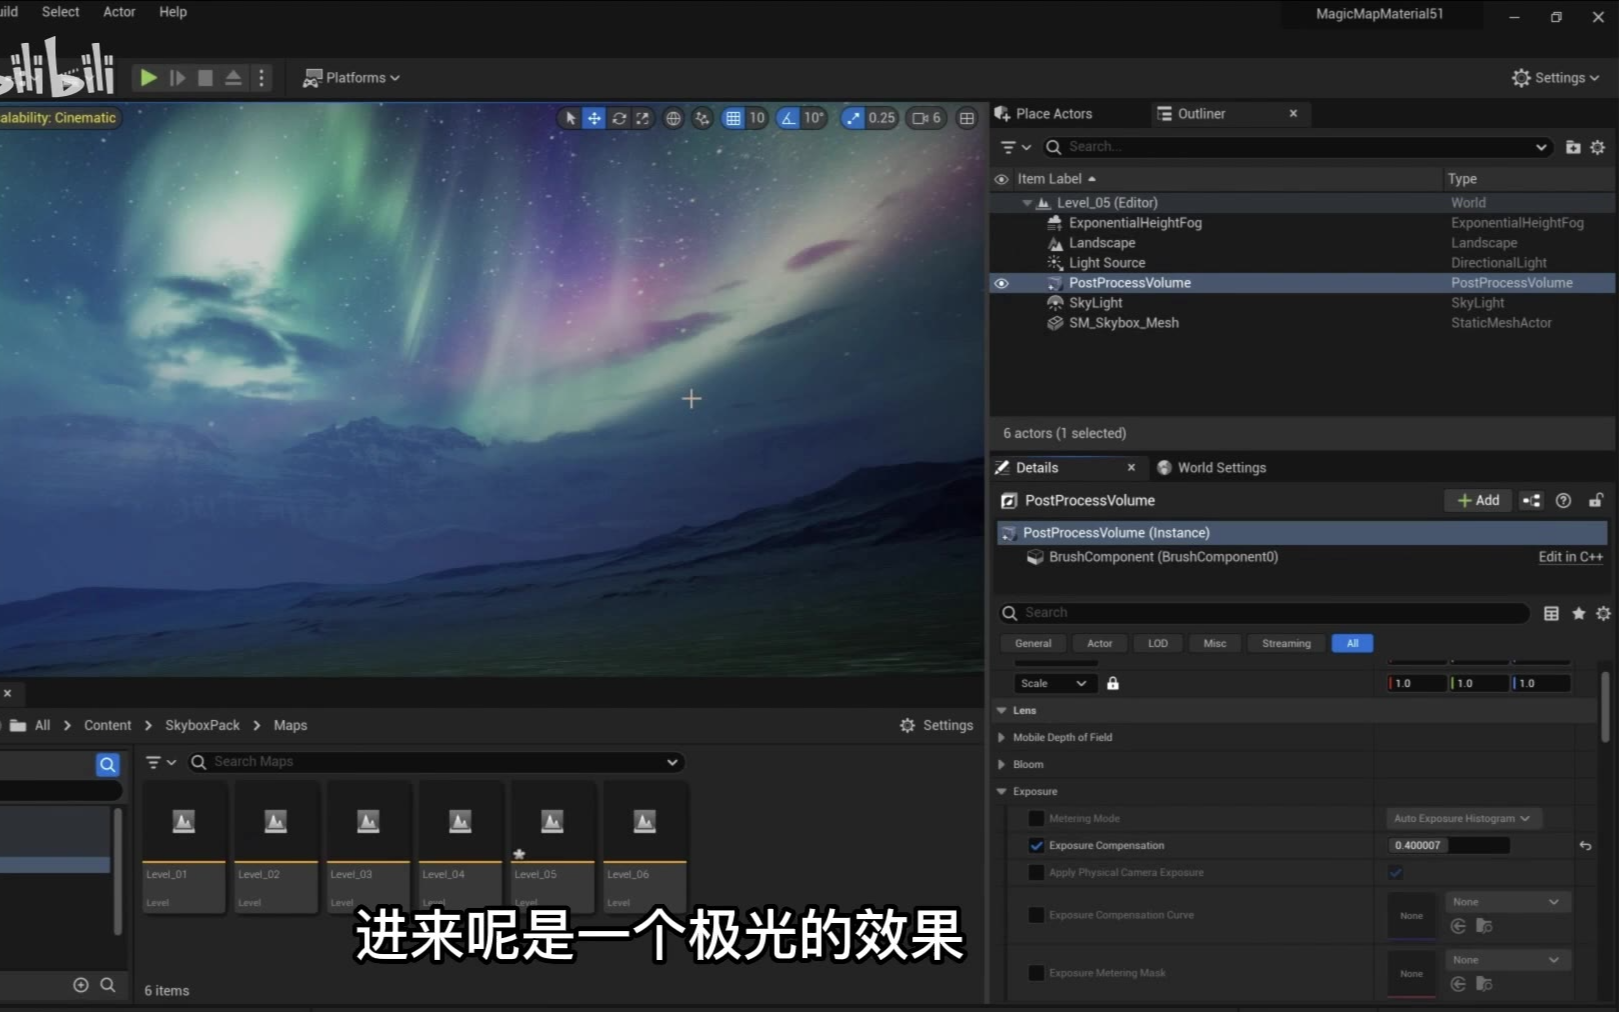Viewport: 1619px width, 1012px height.
Task: Select the translate move tool icon
Action: (x=594, y=118)
